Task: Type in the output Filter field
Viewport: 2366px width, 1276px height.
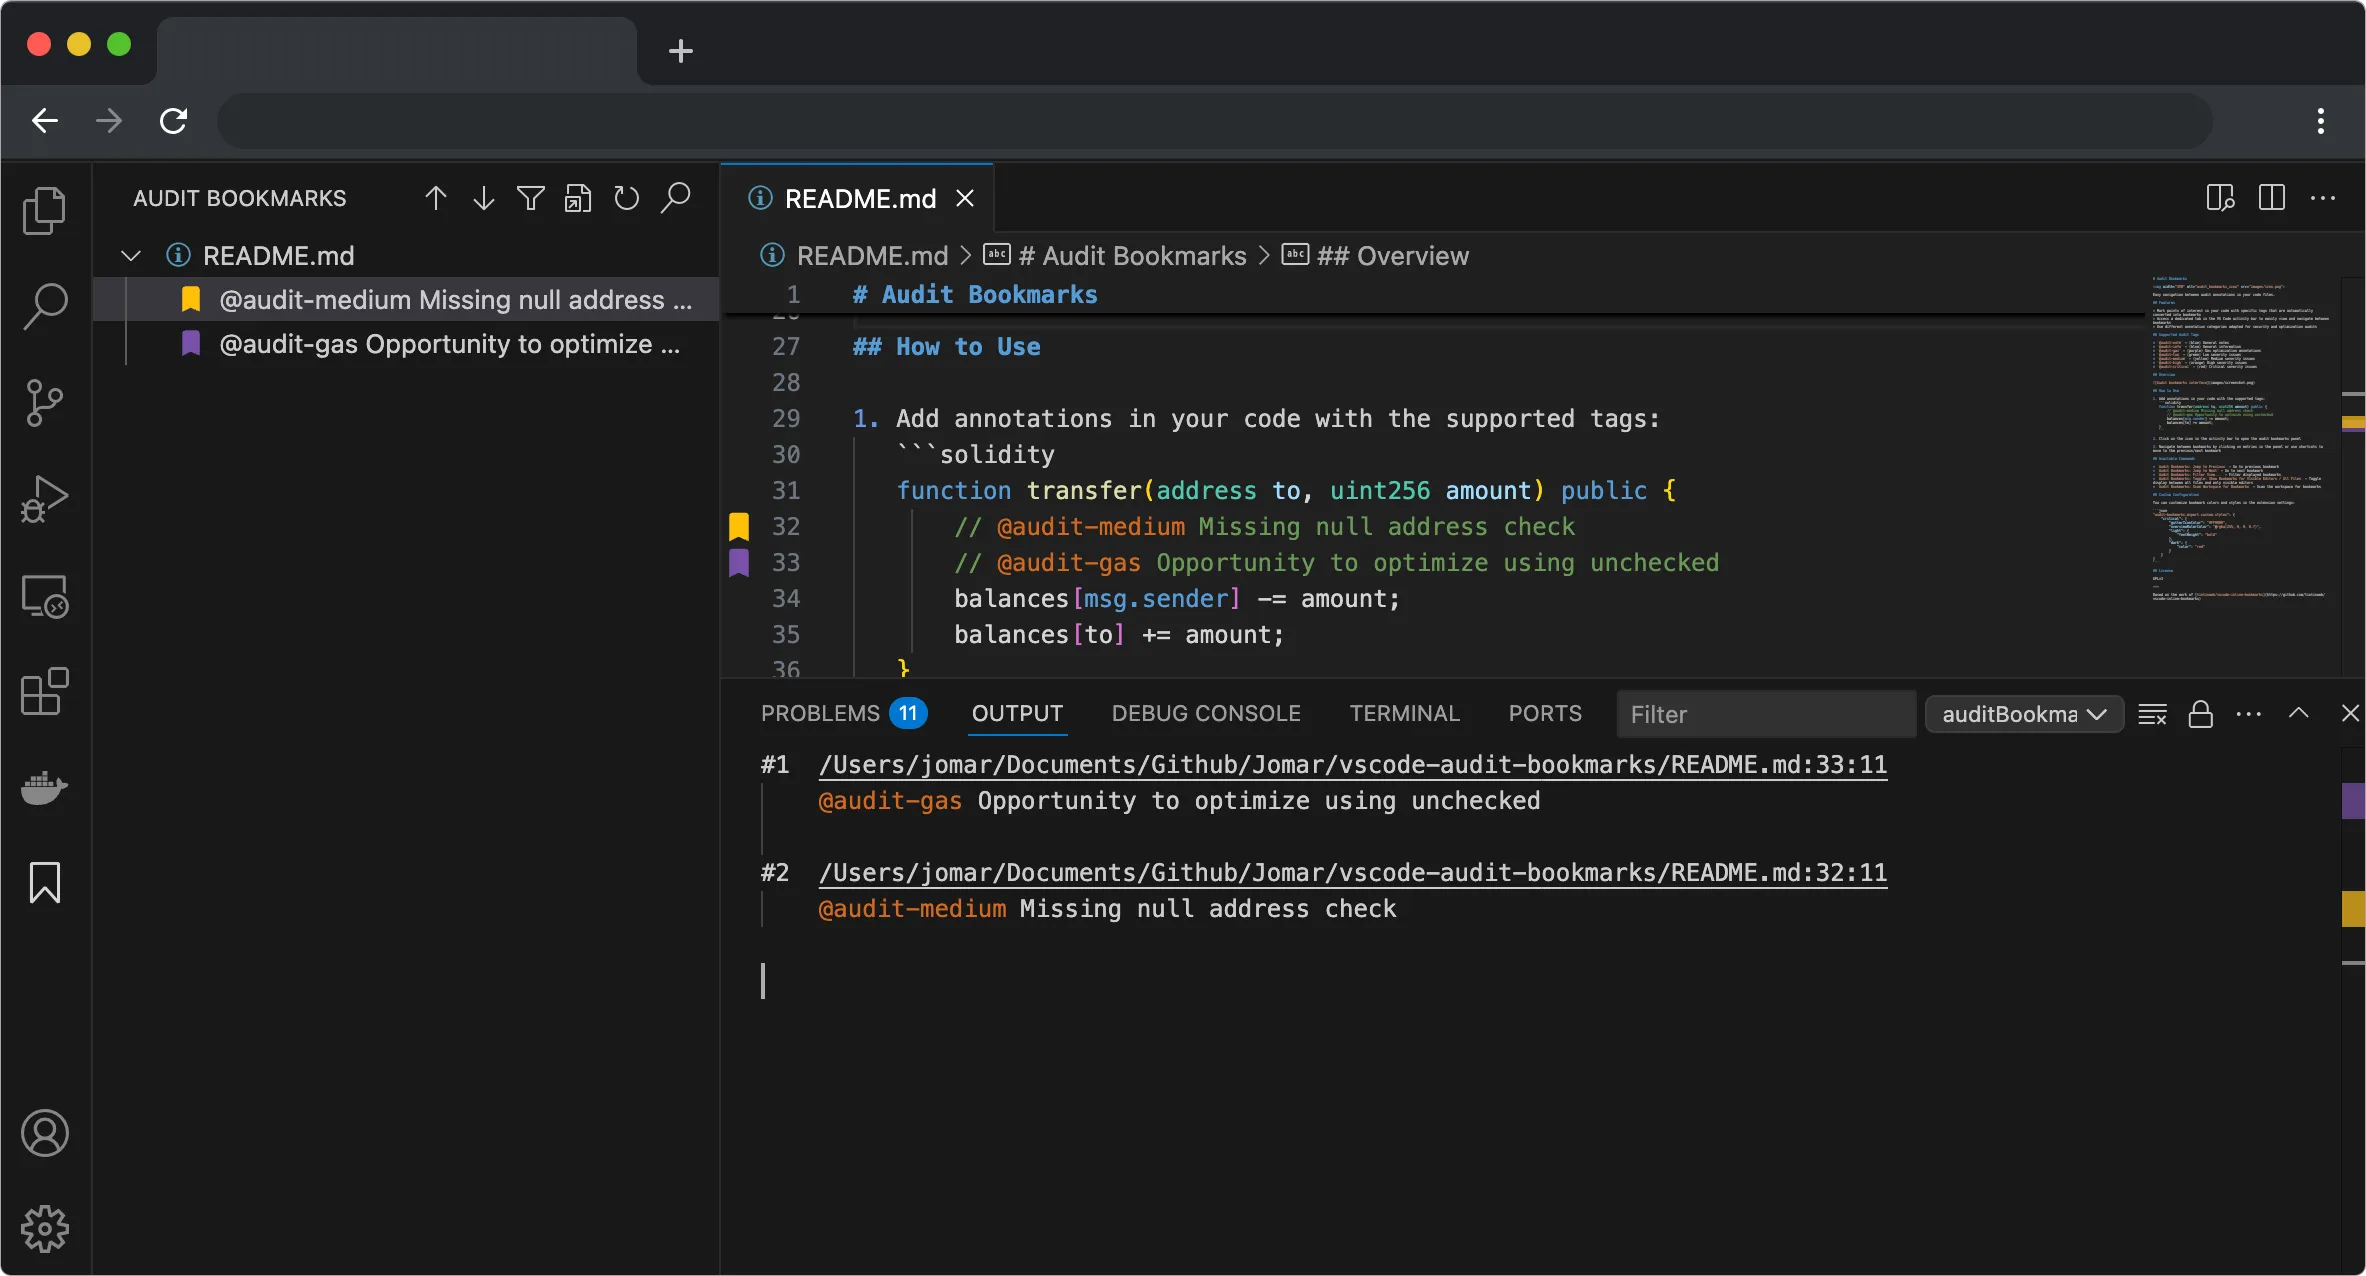Action: coord(1765,714)
